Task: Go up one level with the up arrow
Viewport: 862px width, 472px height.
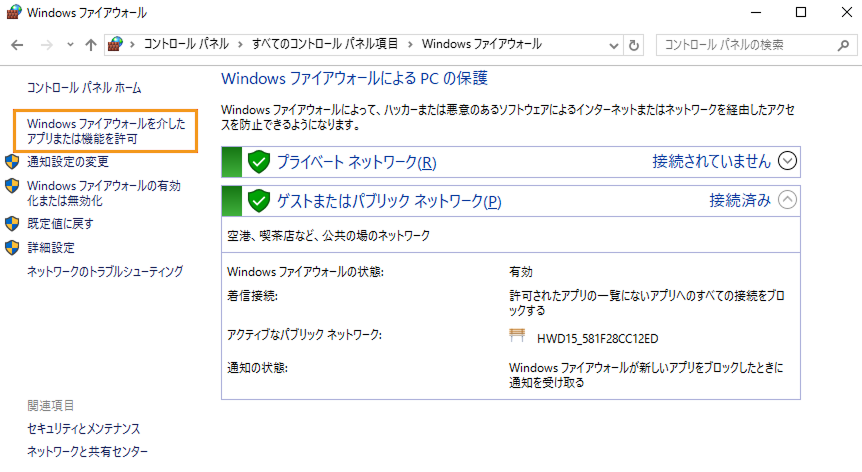Action: 91,45
